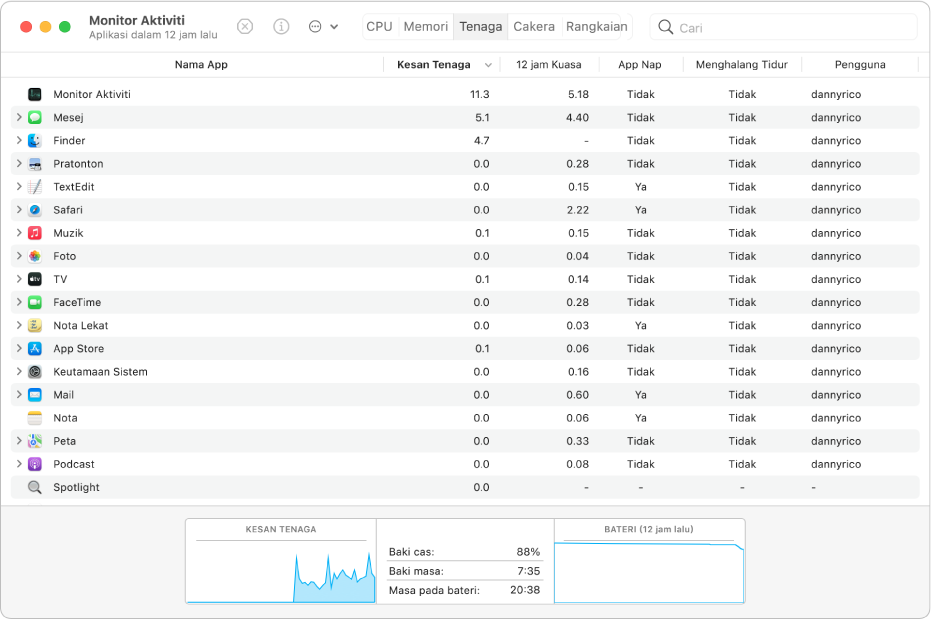Click the Muzik app icon
Image resolution: width=931 pixels, height=620 pixels.
(x=35, y=233)
